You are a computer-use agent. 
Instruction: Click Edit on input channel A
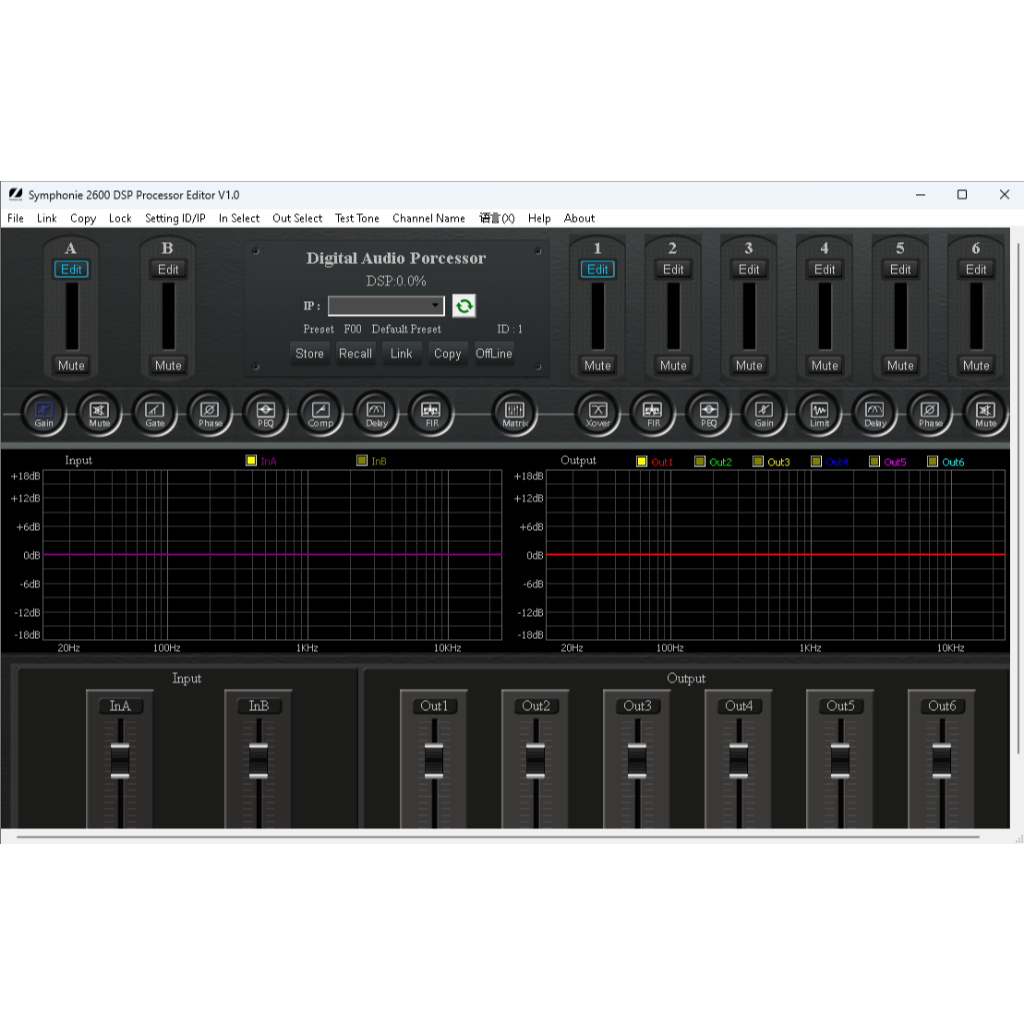click(71, 269)
